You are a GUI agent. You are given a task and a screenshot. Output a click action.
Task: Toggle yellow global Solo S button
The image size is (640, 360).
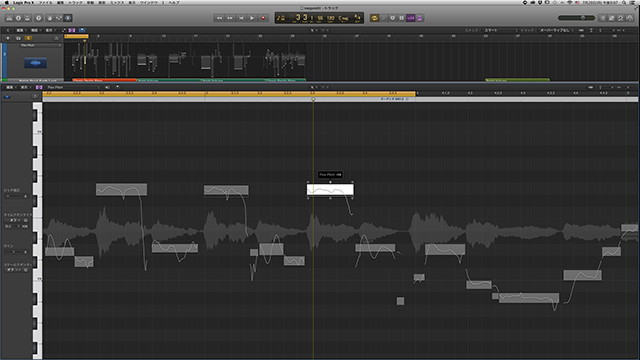(29, 38)
